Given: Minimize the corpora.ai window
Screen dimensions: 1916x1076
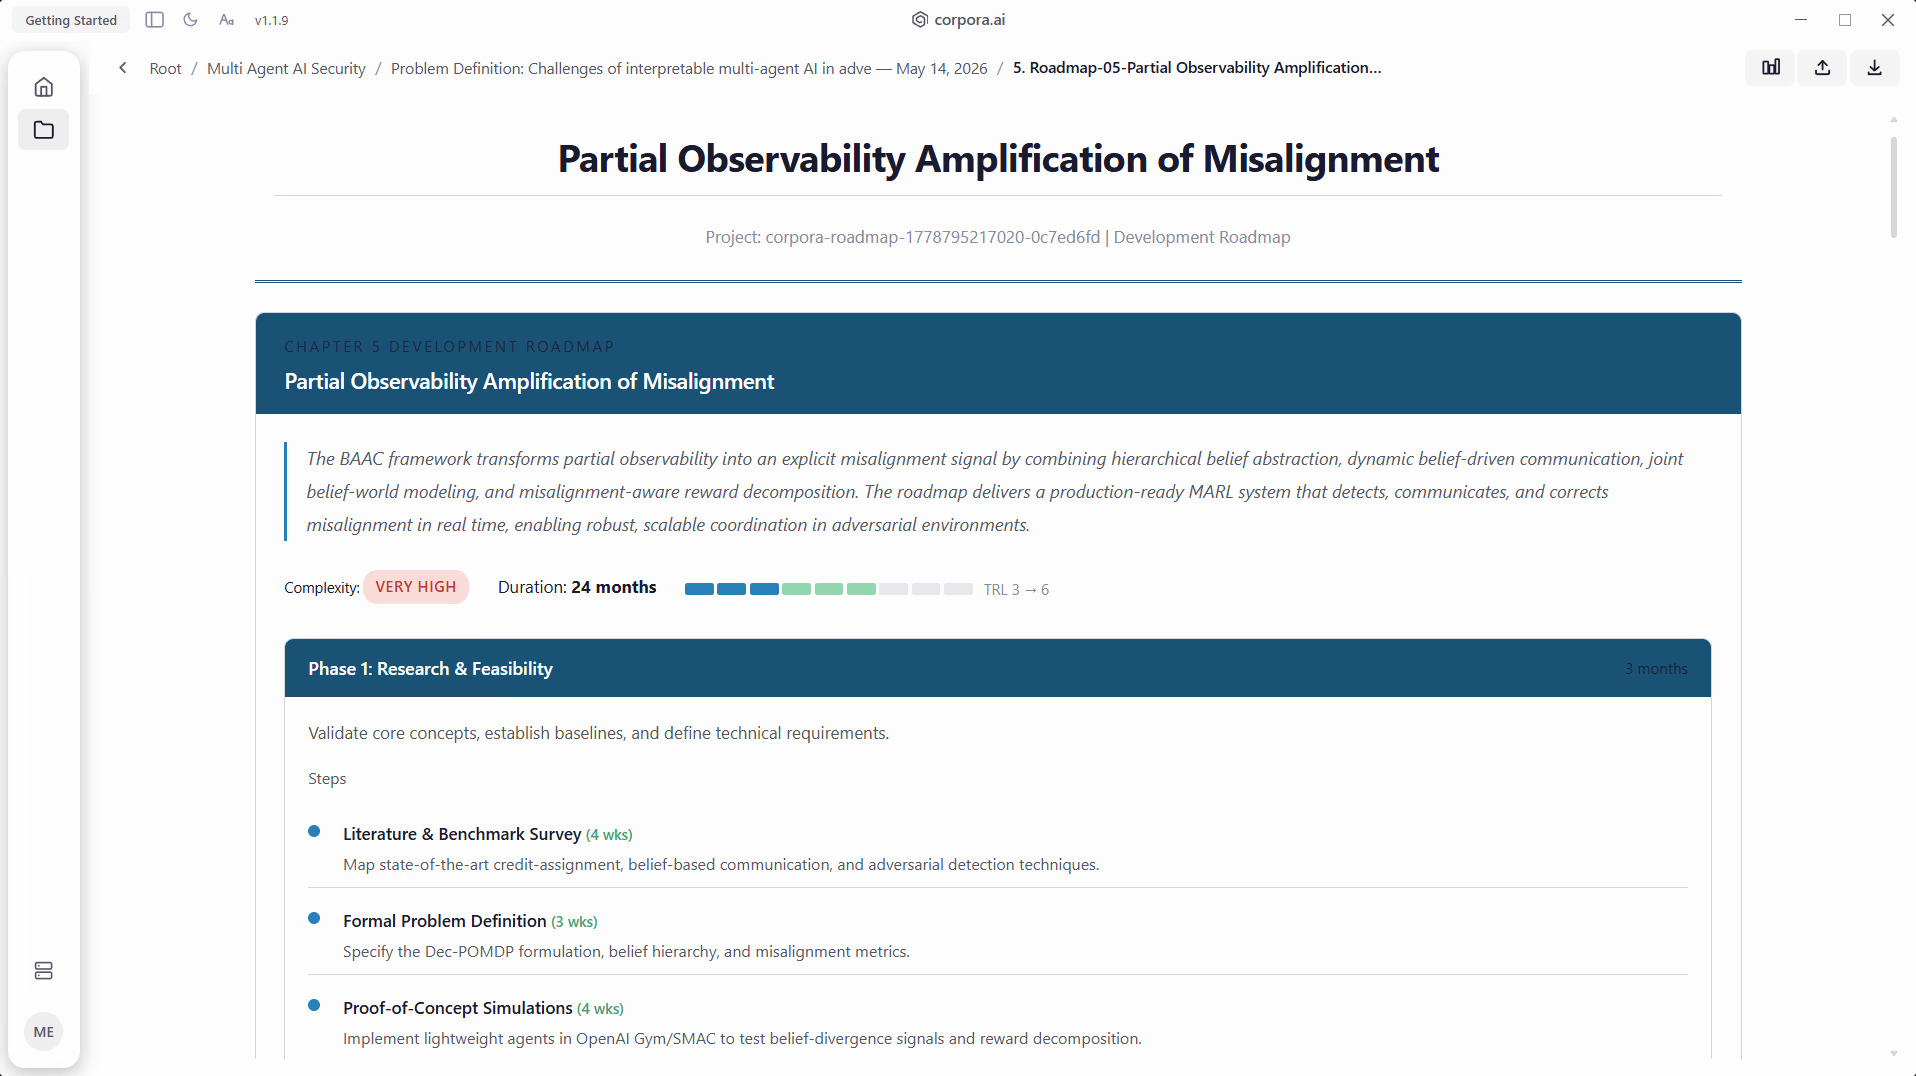Looking at the screenshot, I should (x=1801, y=20).
